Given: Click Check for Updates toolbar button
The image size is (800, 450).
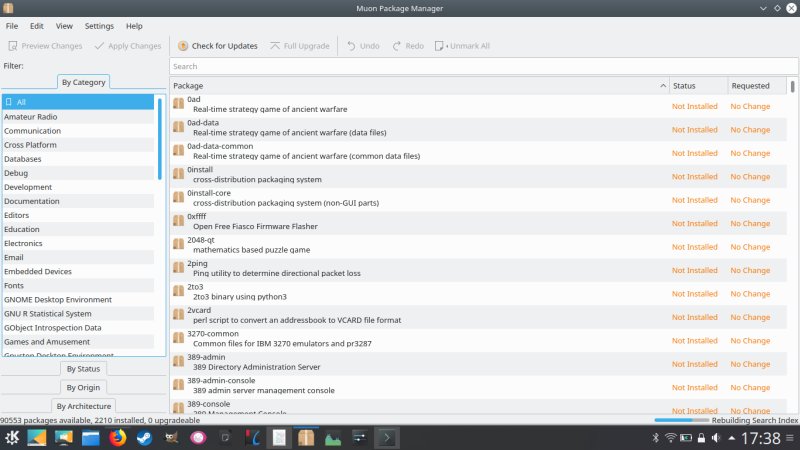Looking at the screenshot, I should [217, 46].
